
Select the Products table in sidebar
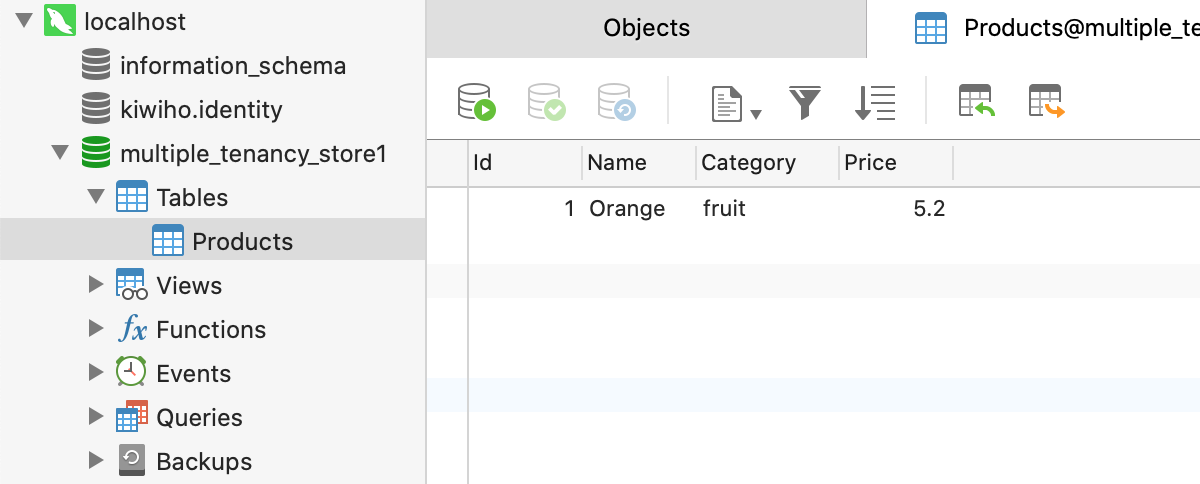(242, 242)
